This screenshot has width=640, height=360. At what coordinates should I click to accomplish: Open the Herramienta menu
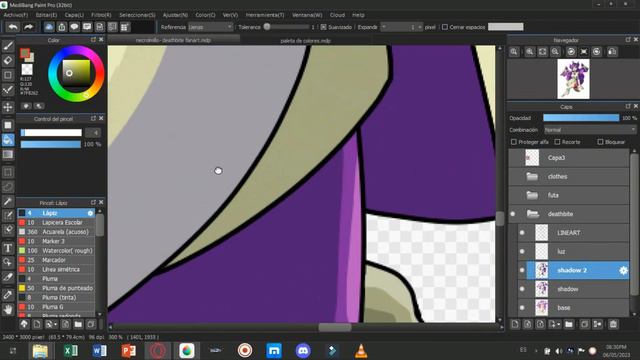[265, 15]
